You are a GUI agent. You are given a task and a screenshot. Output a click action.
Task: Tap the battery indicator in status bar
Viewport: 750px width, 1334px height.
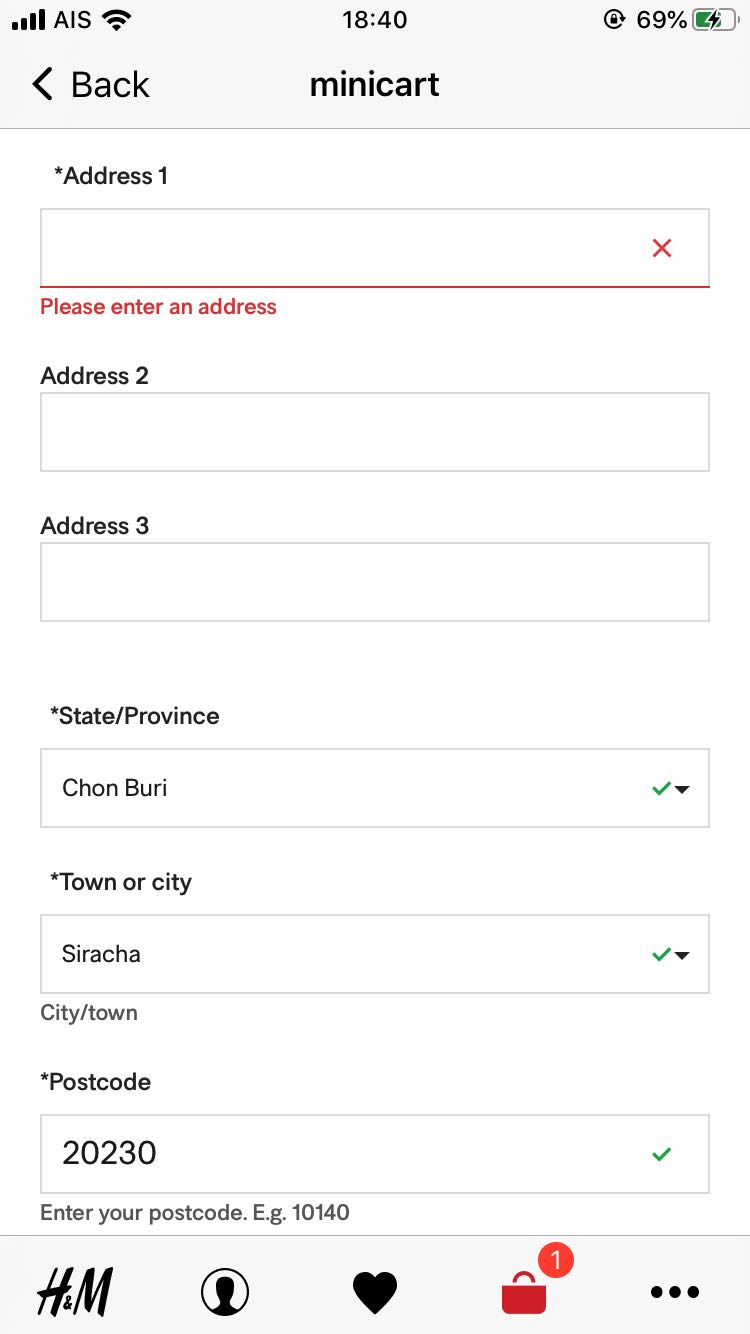coord(715,20)
